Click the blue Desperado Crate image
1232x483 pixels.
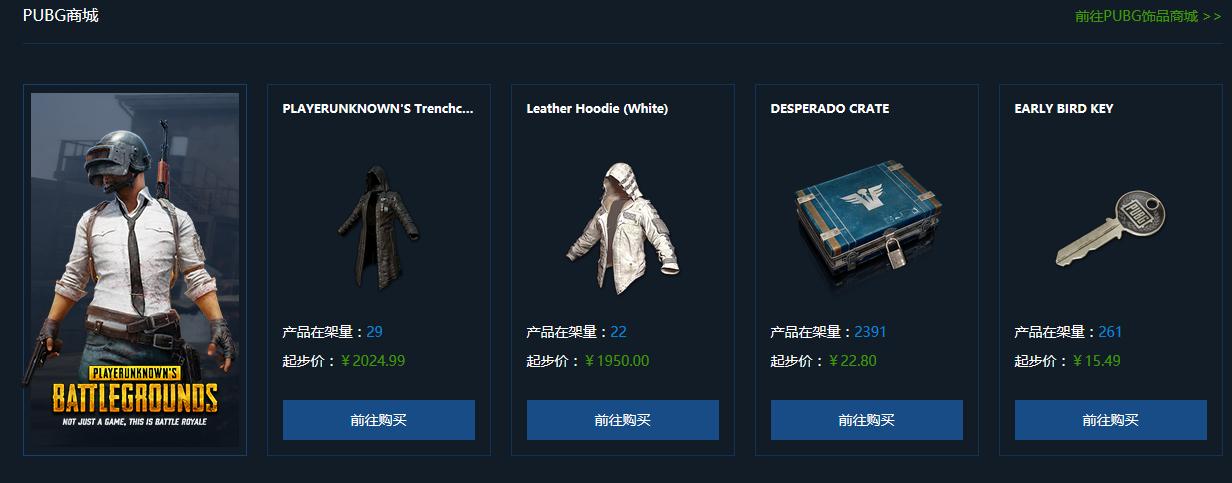[867, 224]
